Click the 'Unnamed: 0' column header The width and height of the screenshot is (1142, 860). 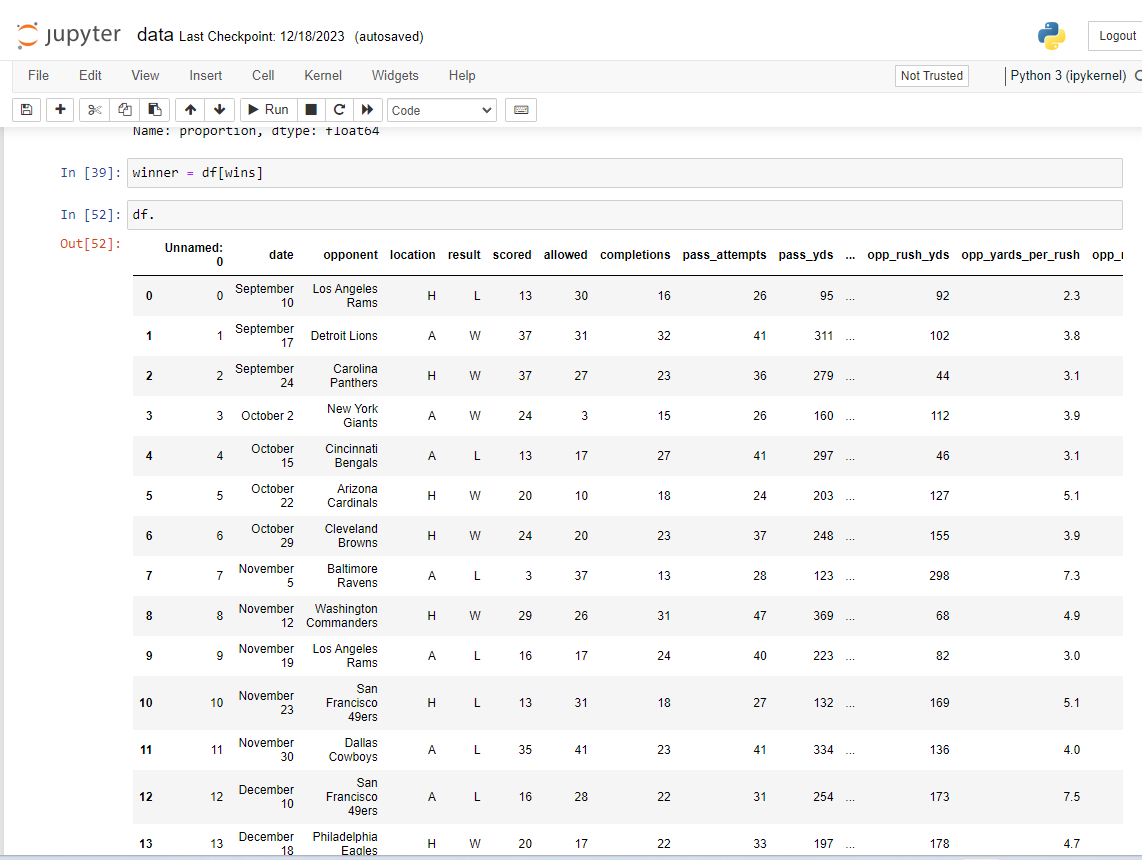(194, 255)
